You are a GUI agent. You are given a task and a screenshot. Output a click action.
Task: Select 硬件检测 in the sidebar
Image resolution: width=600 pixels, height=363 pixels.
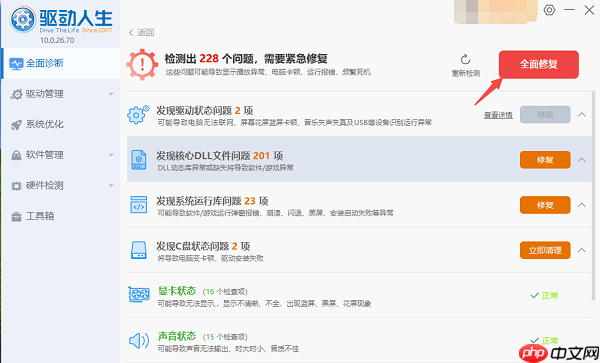[x=60, y=186]
